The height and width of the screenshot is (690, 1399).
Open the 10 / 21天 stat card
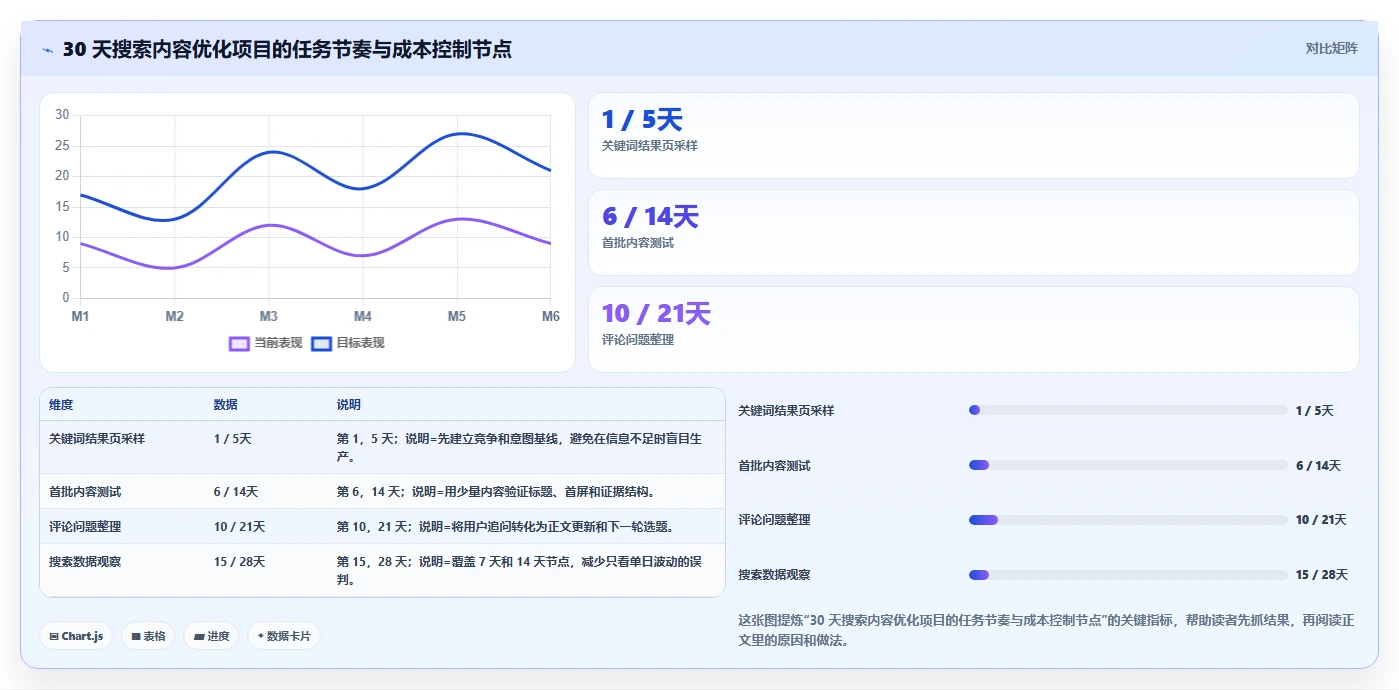pyautogui.click(x=974, y=330)
